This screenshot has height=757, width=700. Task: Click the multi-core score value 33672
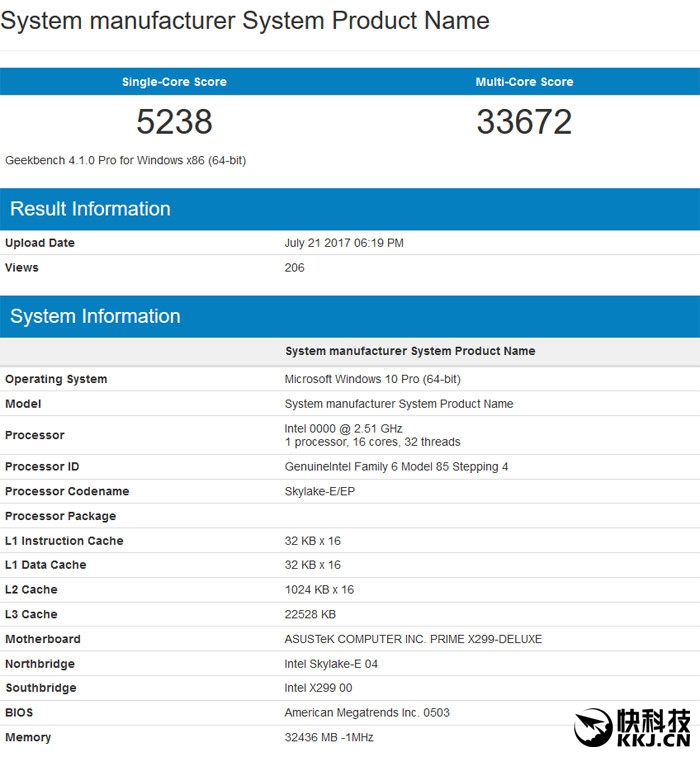coord(524,122)
